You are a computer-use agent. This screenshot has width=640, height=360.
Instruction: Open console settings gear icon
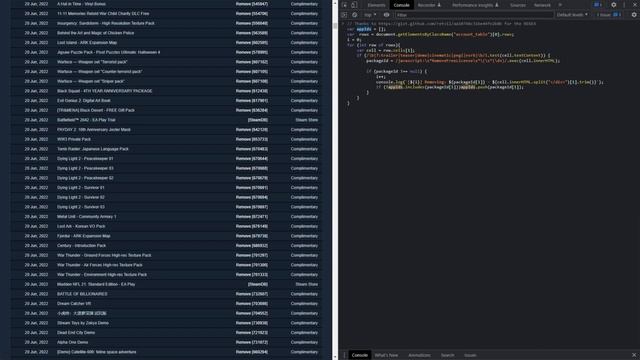pyautogui.click(x=634, y=15)
